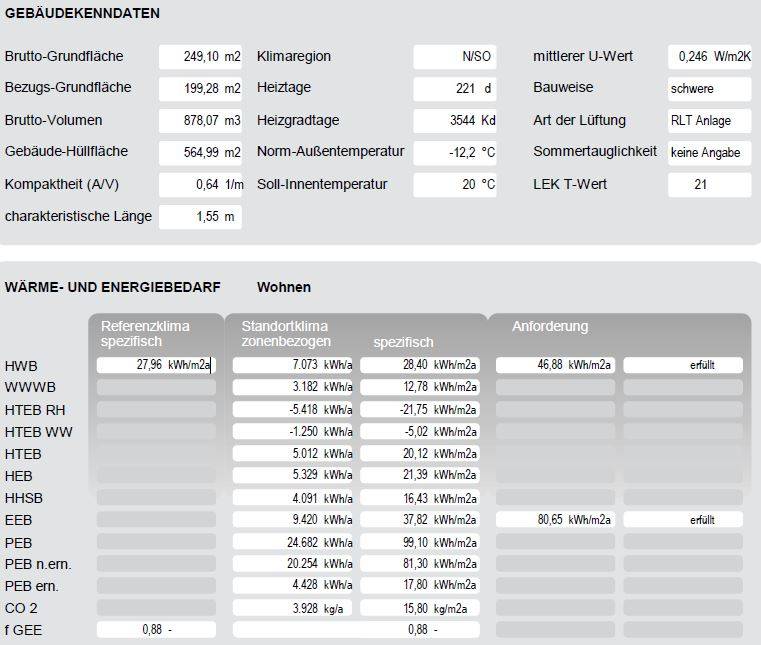The height and width of the screenshot is (645, 761).
Task: Select the HTEB WW spezifisch value -5,02
Action: pos(420,431)
